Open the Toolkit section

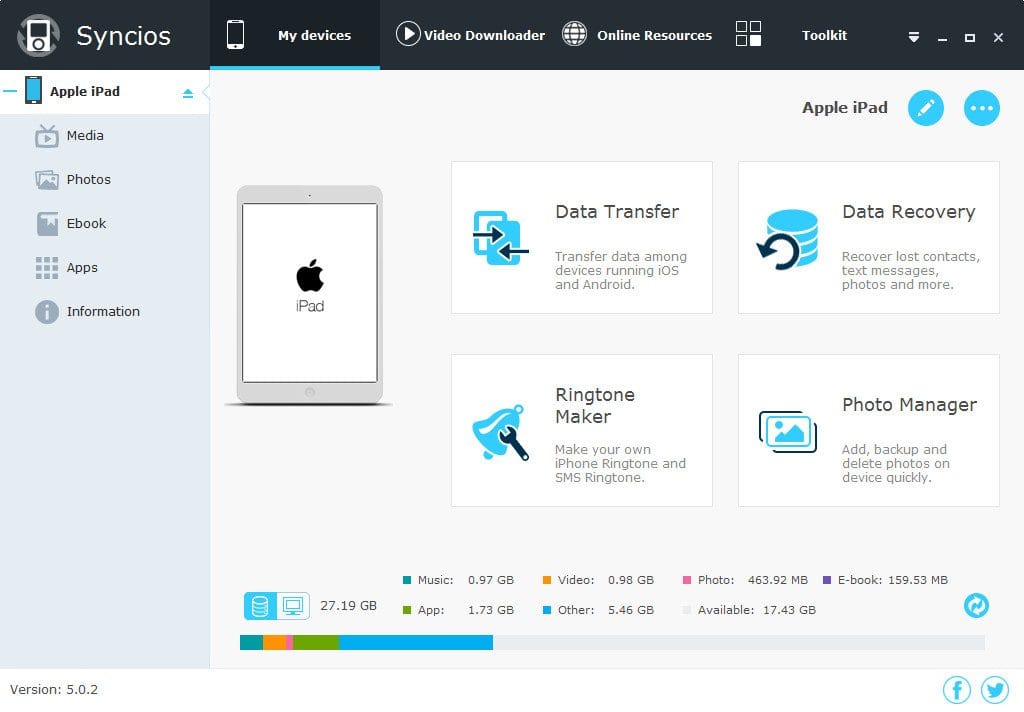pos(824,35)
